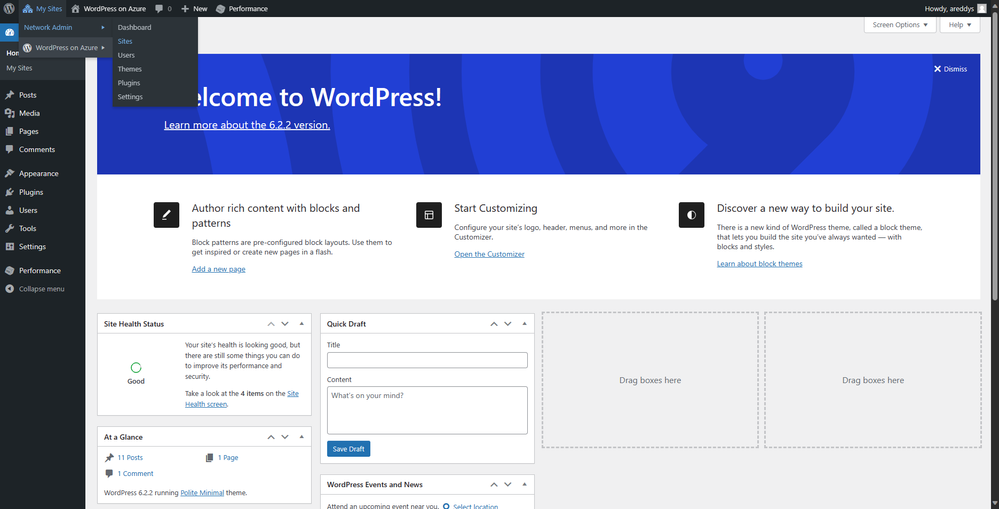The image size is (999, 509).
Task: Collapse the WordPress Events and News panel
Action: tap(524, 484)
